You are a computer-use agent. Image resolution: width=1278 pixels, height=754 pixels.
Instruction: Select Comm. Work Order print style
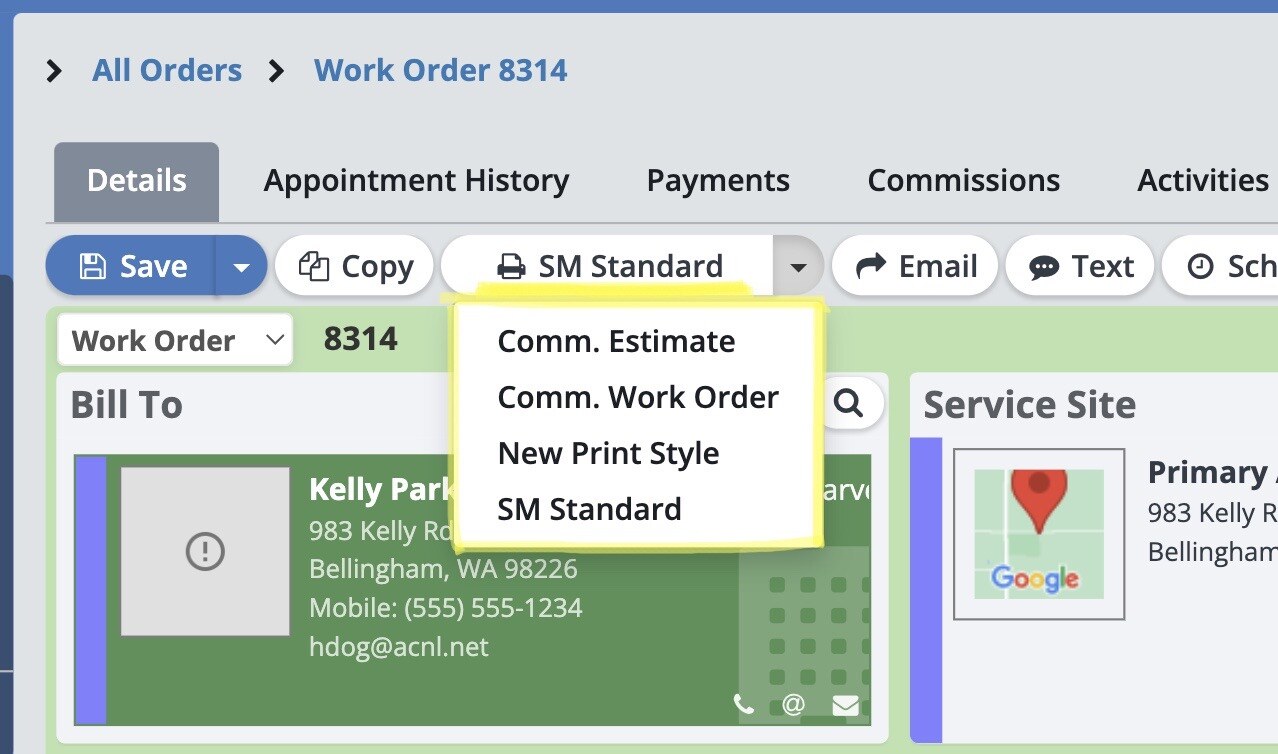[x=638, y=397]
